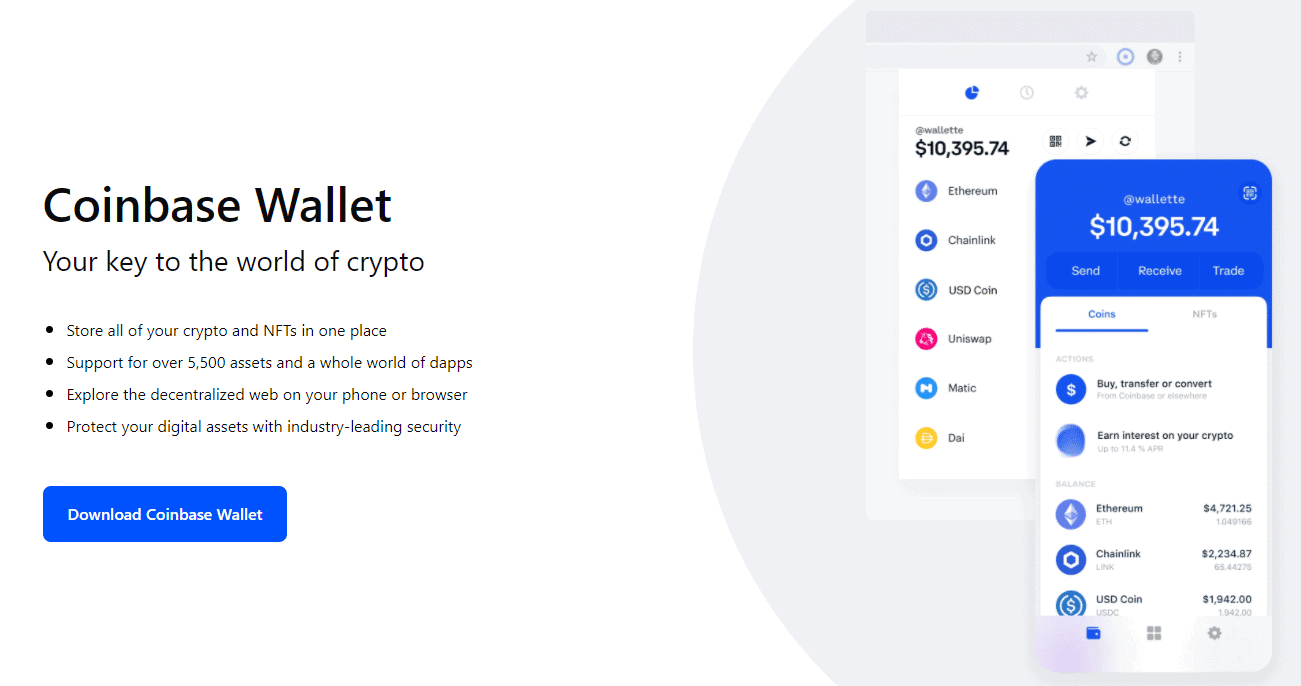This screenshot has width=1301, height=686.
Task: Tap the scan icon on mobile header
Action: (1249, 193)
